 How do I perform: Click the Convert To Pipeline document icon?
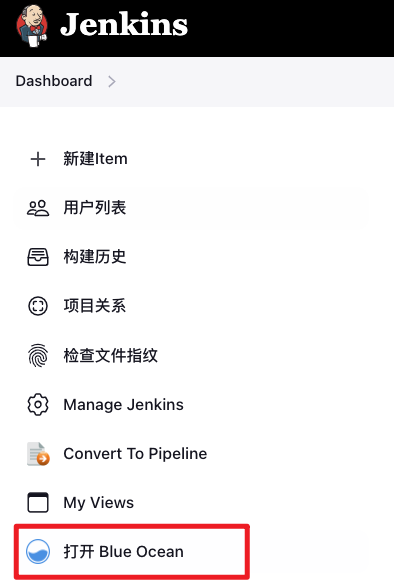tap(38, 454)
